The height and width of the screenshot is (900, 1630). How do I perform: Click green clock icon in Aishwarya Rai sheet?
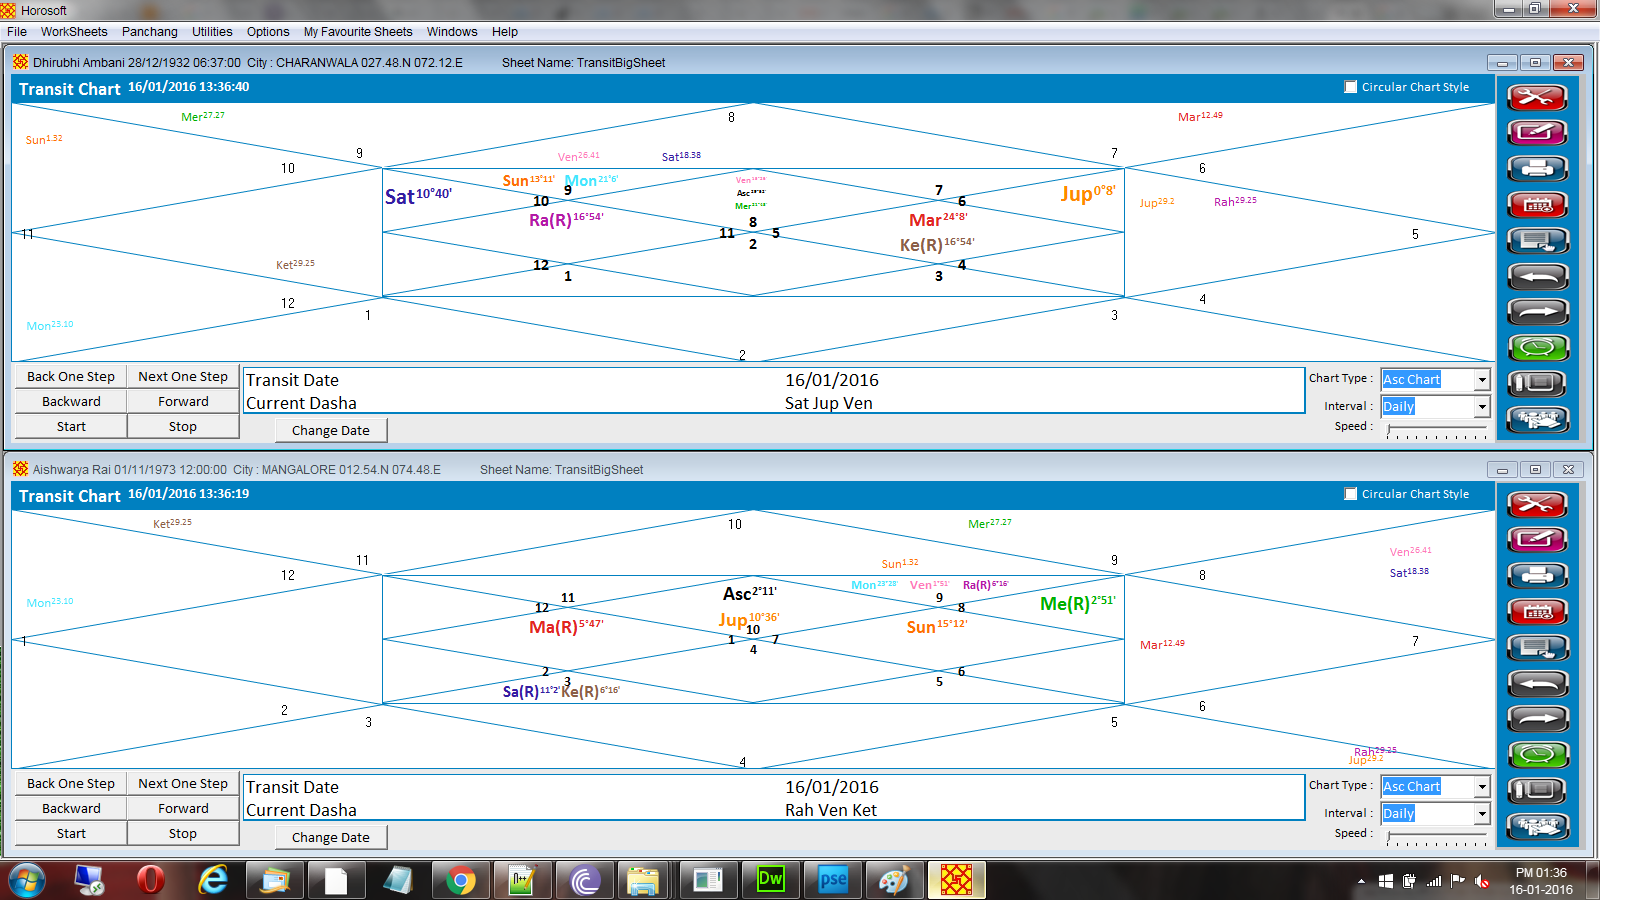1537,755
